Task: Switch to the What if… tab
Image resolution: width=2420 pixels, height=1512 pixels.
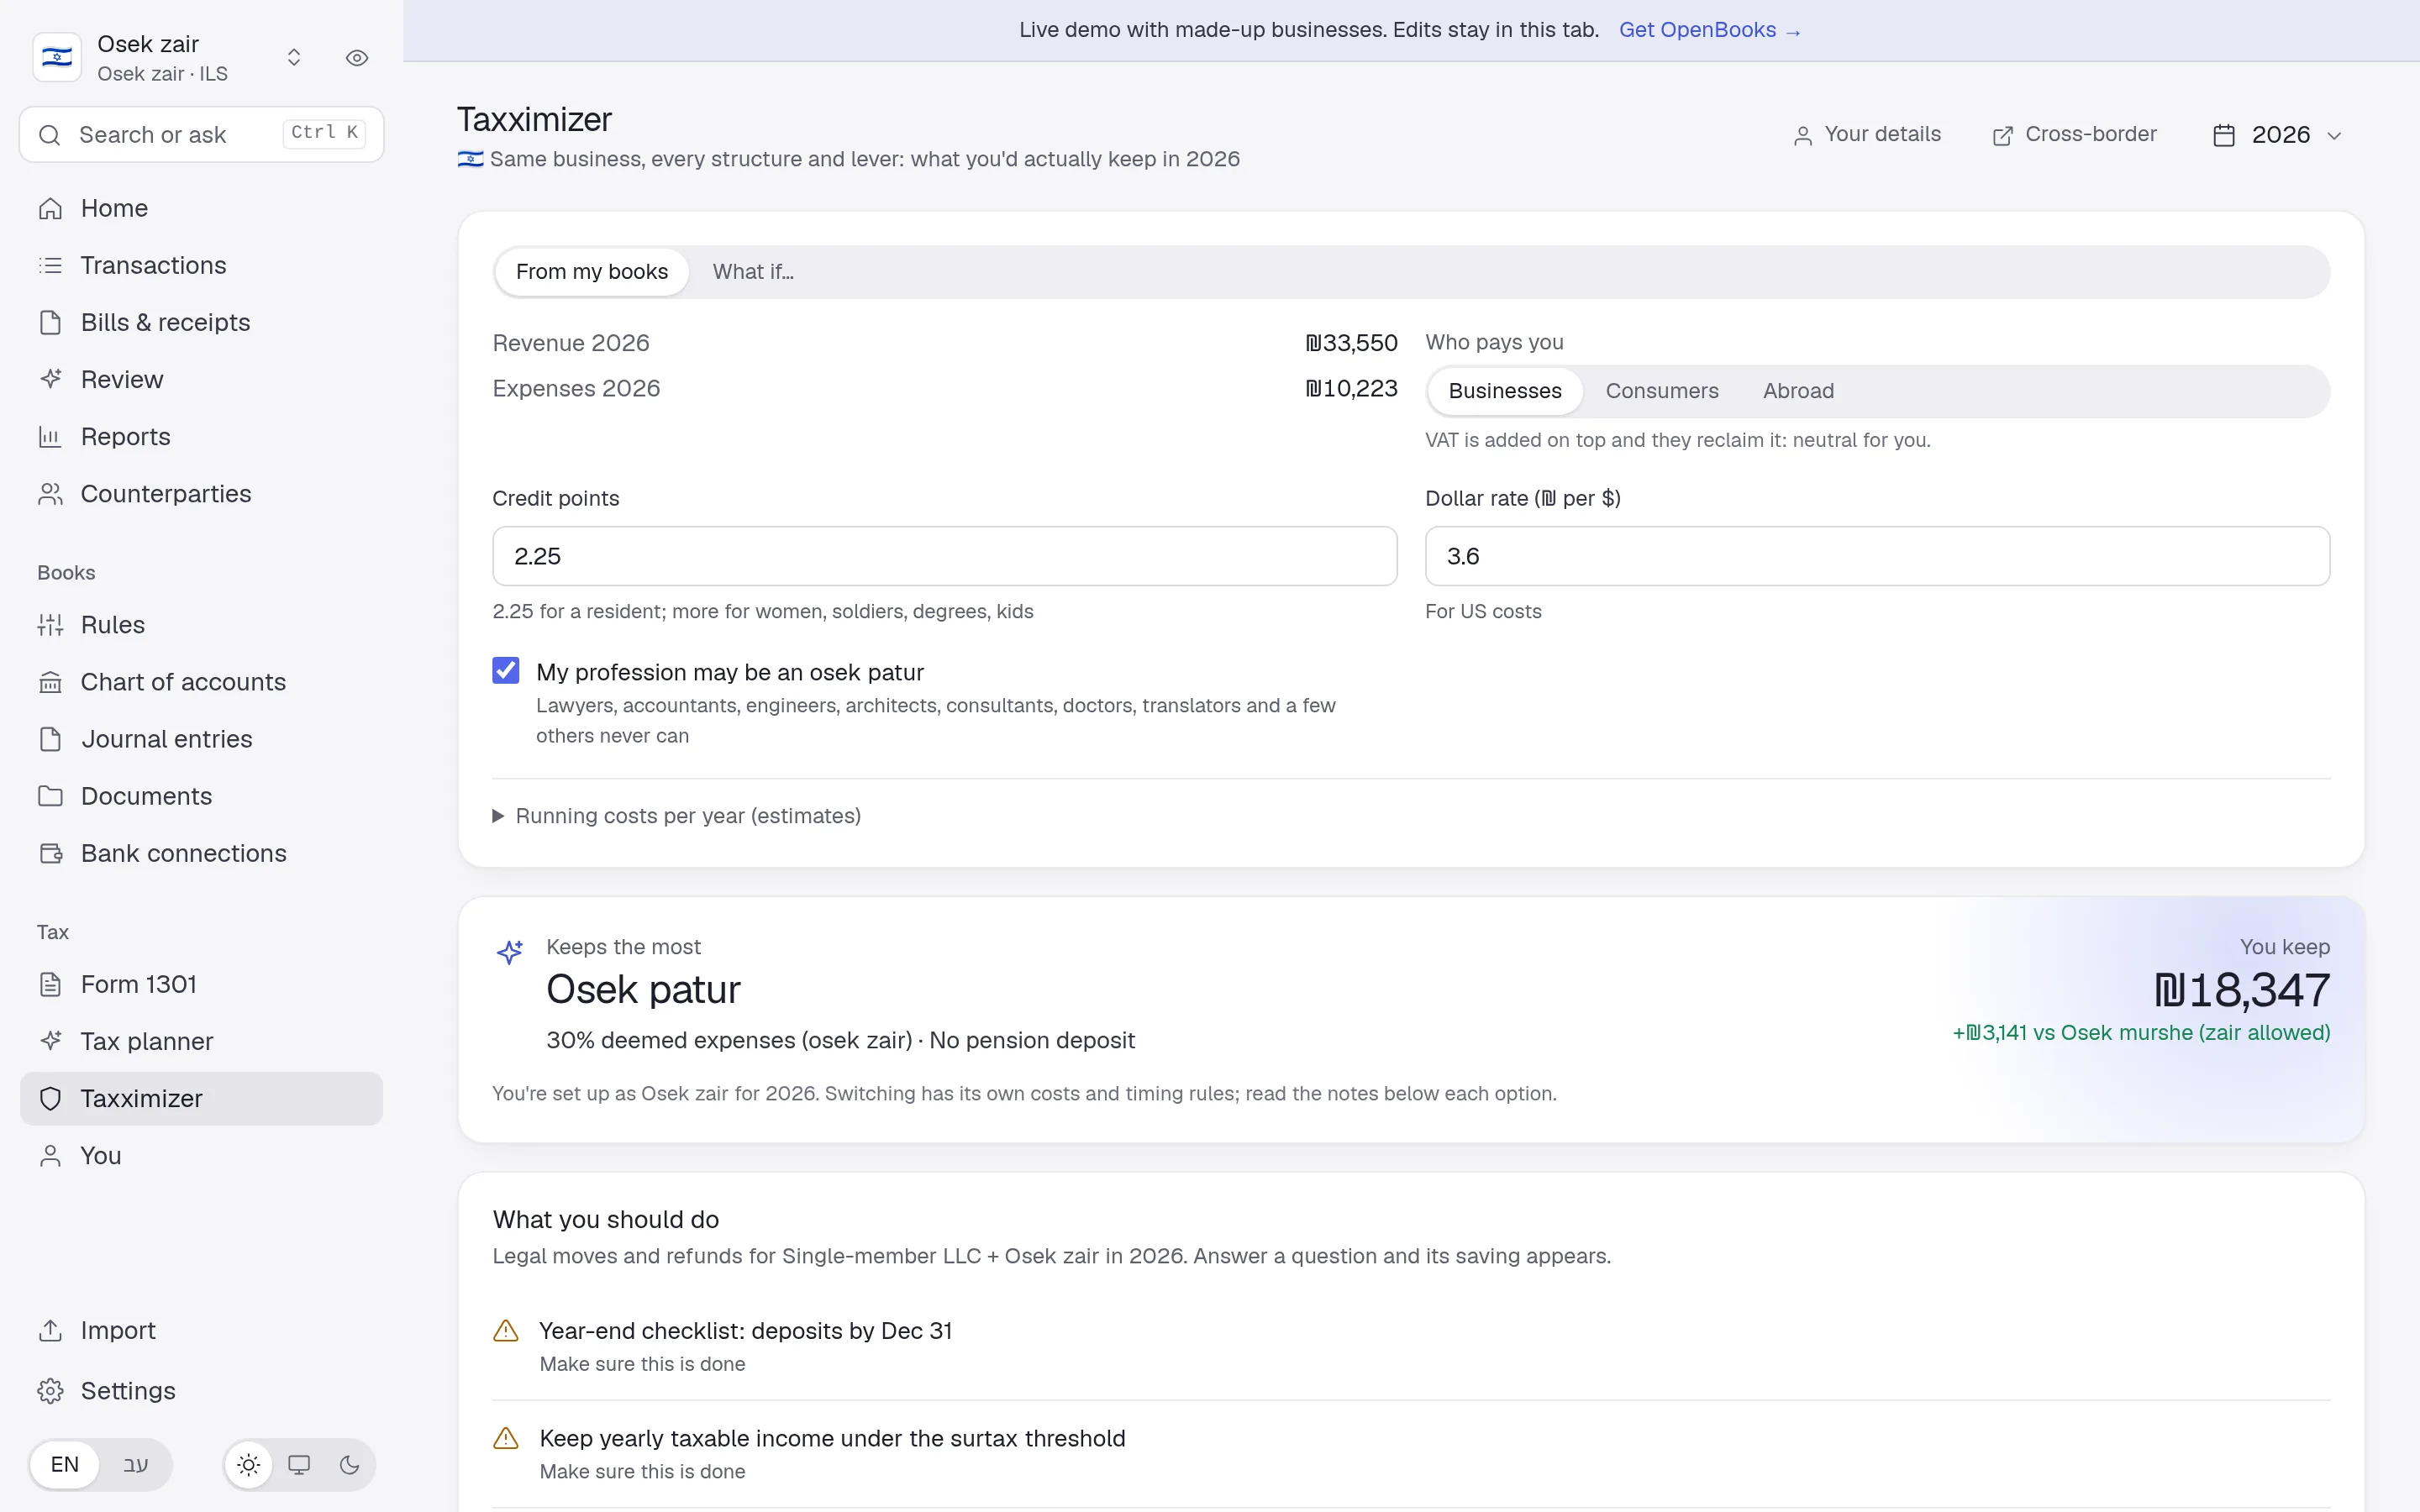Action: coord(753,272)
